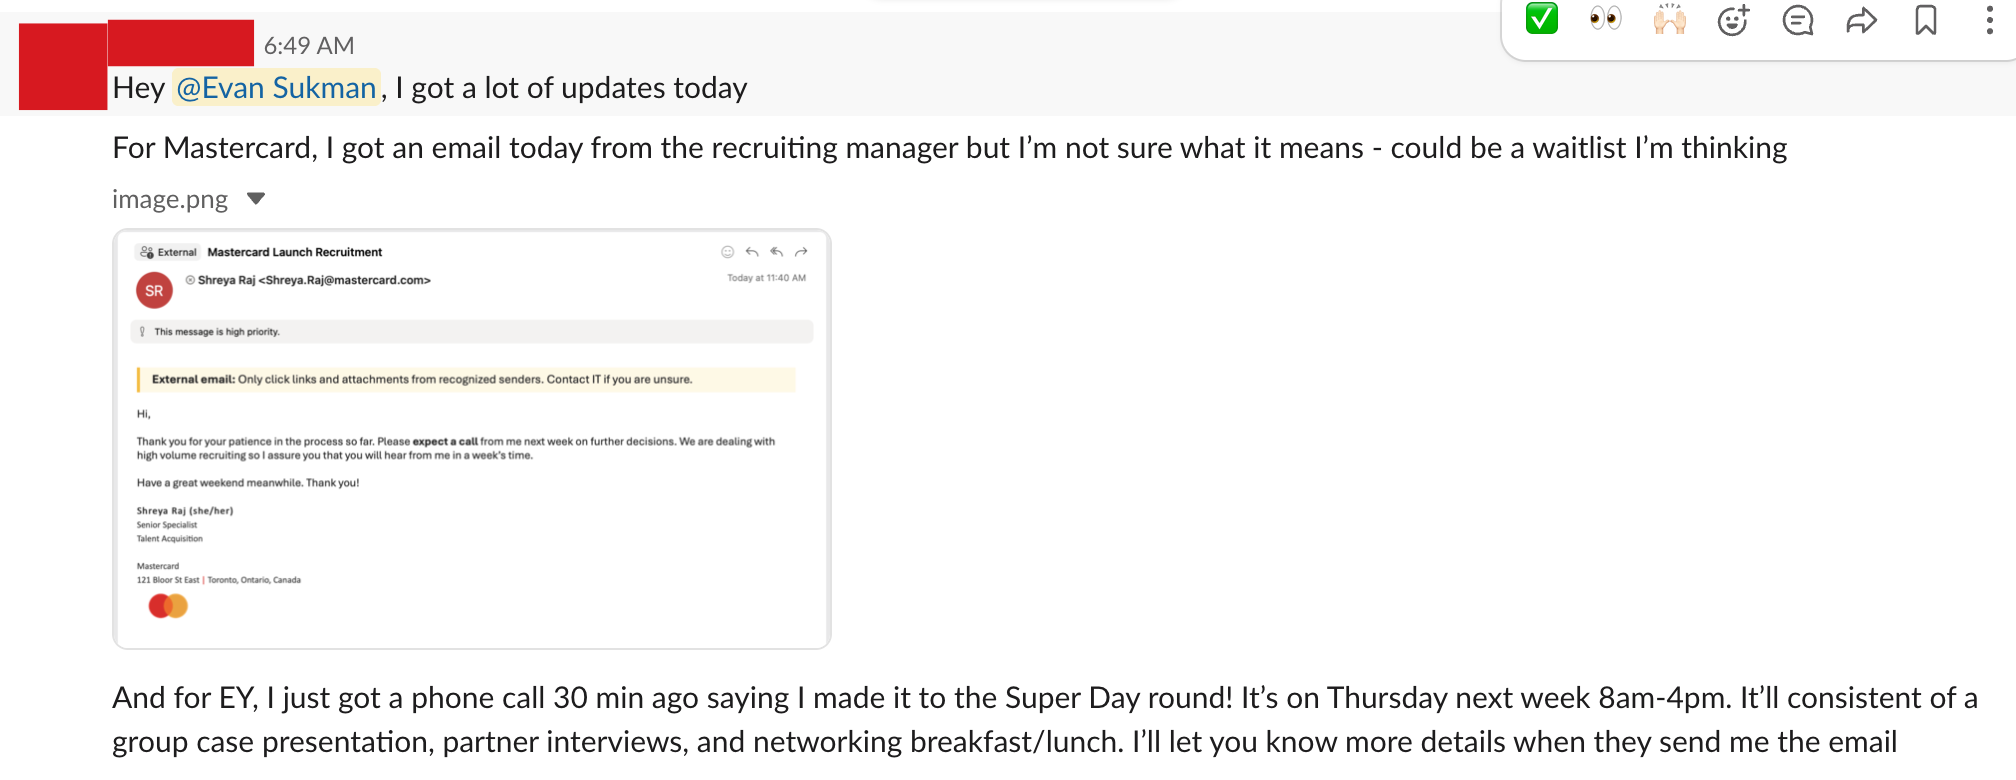This screenshot has width=2016, height=780.
Task: Reply in thread to this message
Action: [1797, 20]
